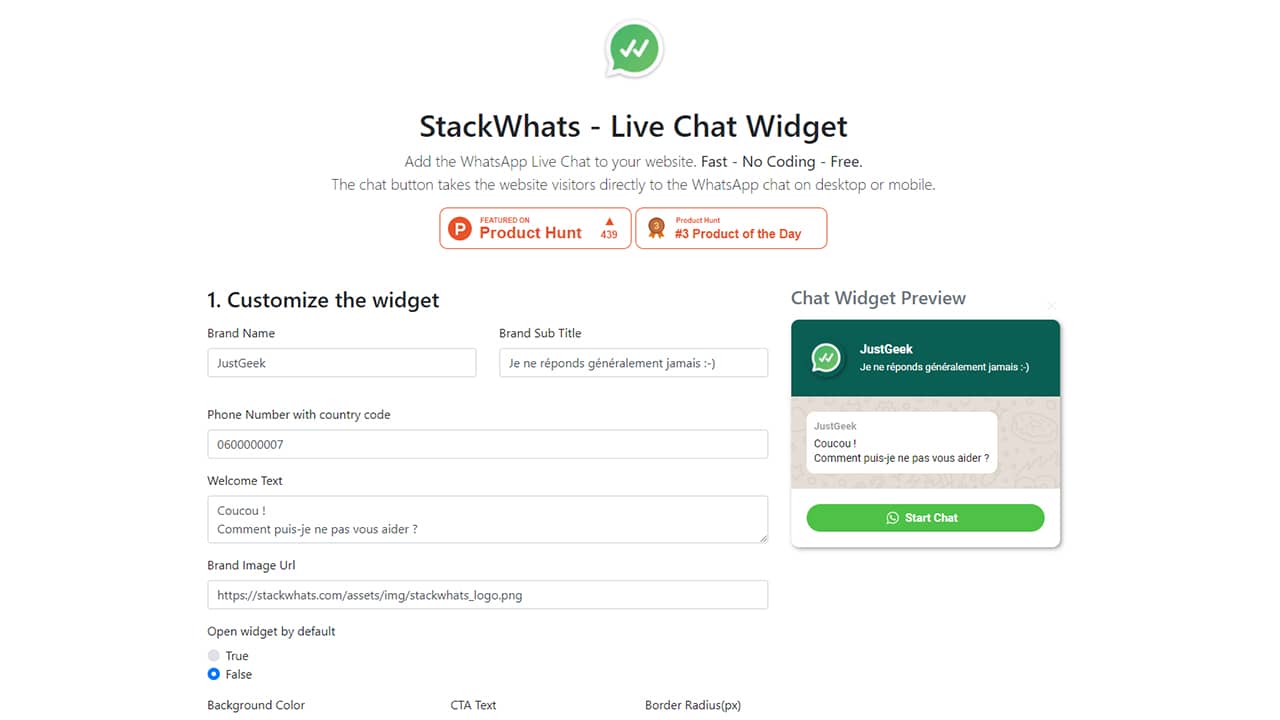Viewport: 1280px width, 720px height.
Task: Select the False radio for open widget by default
Action: pyautogui.click(x=214, y=674)
